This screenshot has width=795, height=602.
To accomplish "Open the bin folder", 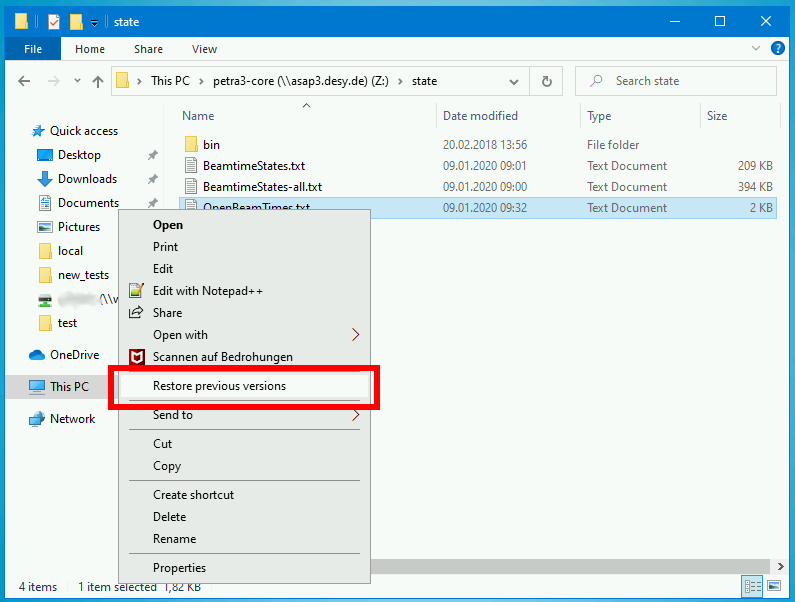I will pos(211,145).
